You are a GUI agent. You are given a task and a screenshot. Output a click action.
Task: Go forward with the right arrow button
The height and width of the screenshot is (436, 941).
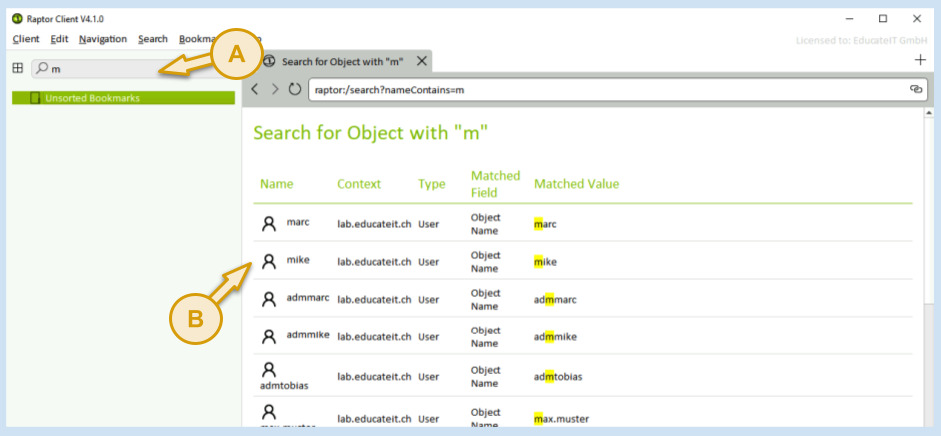tap(274, 89)
